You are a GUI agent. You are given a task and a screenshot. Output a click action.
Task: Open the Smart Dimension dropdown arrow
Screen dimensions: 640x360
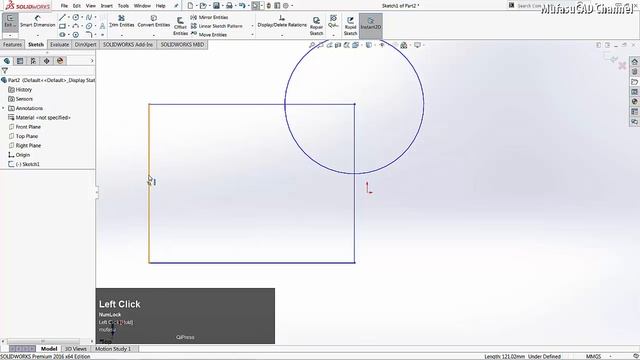click(38, 36)
